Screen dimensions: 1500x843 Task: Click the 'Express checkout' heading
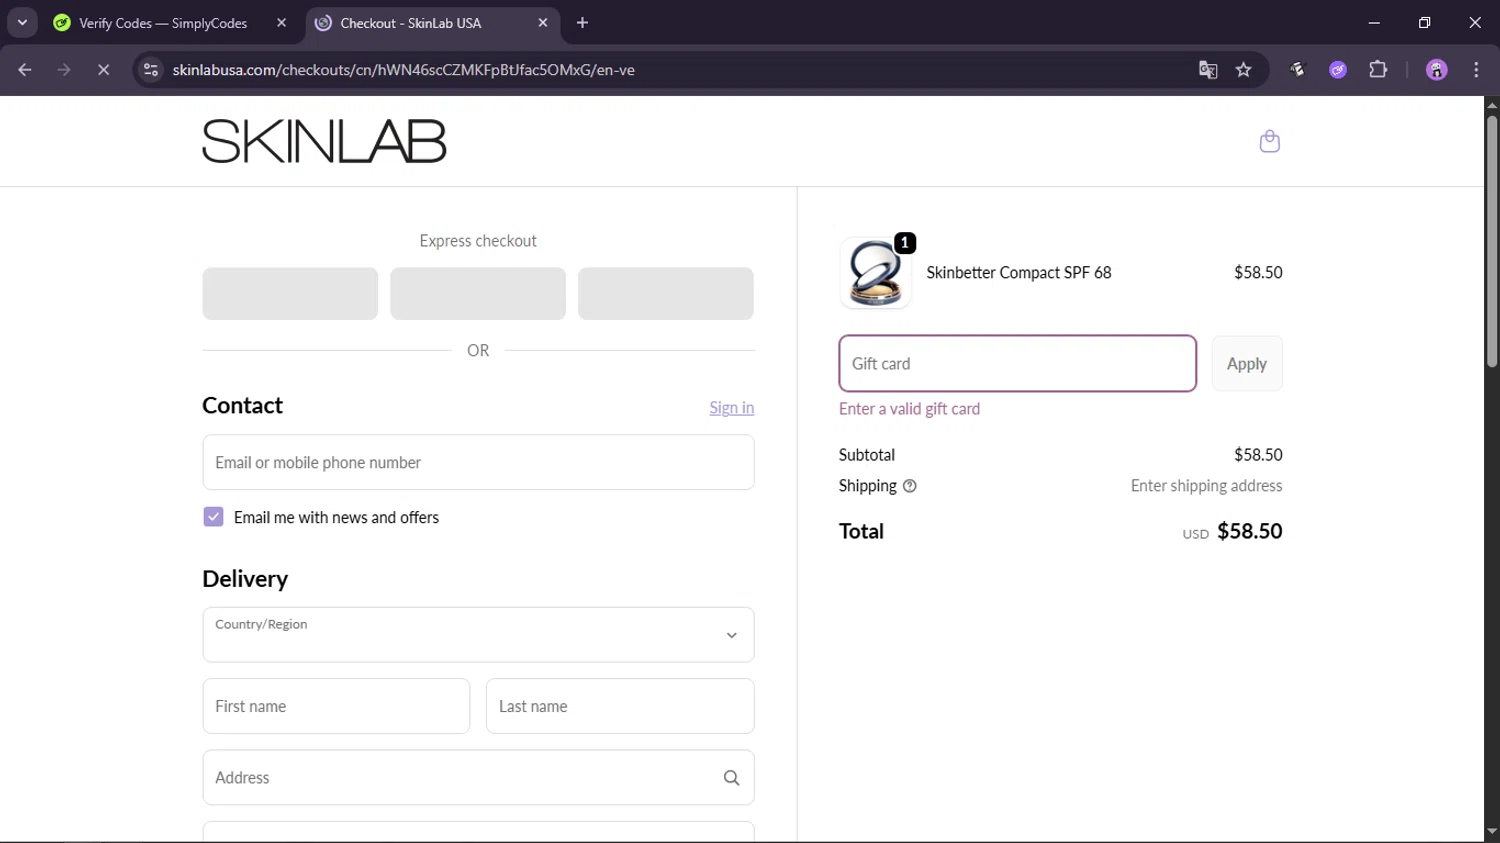click(x=478, y=241)
